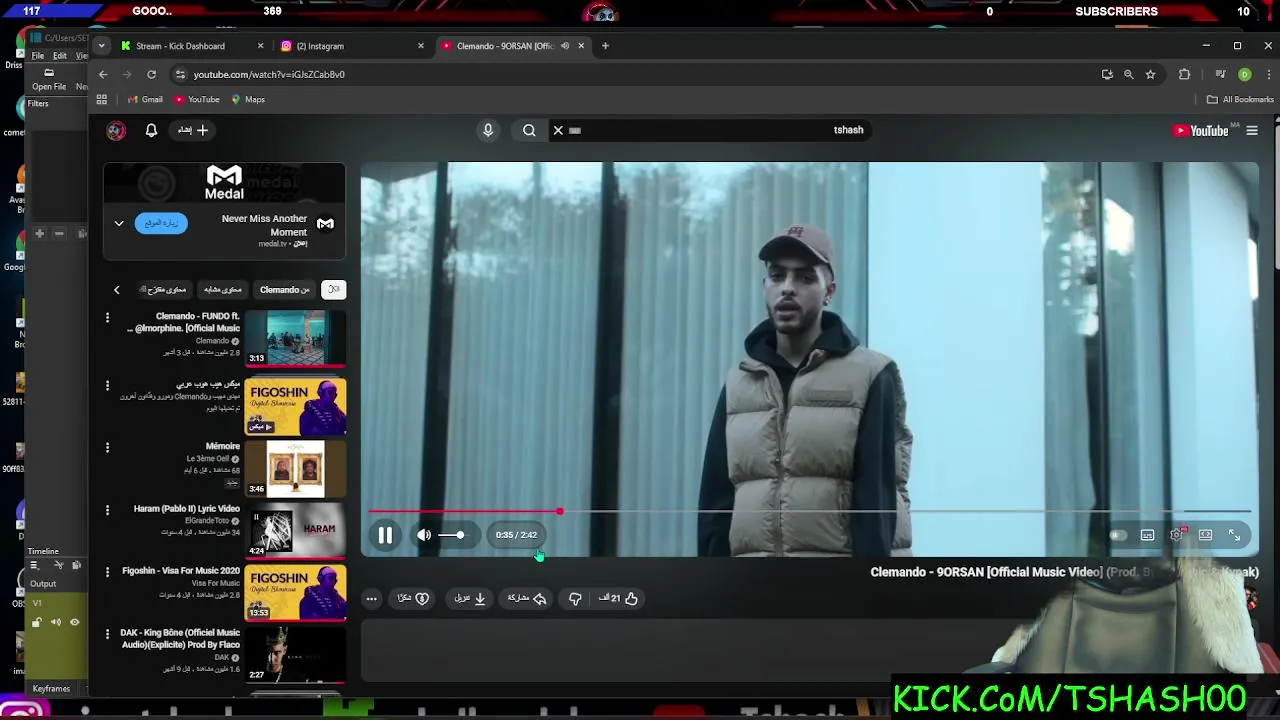Play the Clemando - FUNDO thumbnail

point(295,338)
